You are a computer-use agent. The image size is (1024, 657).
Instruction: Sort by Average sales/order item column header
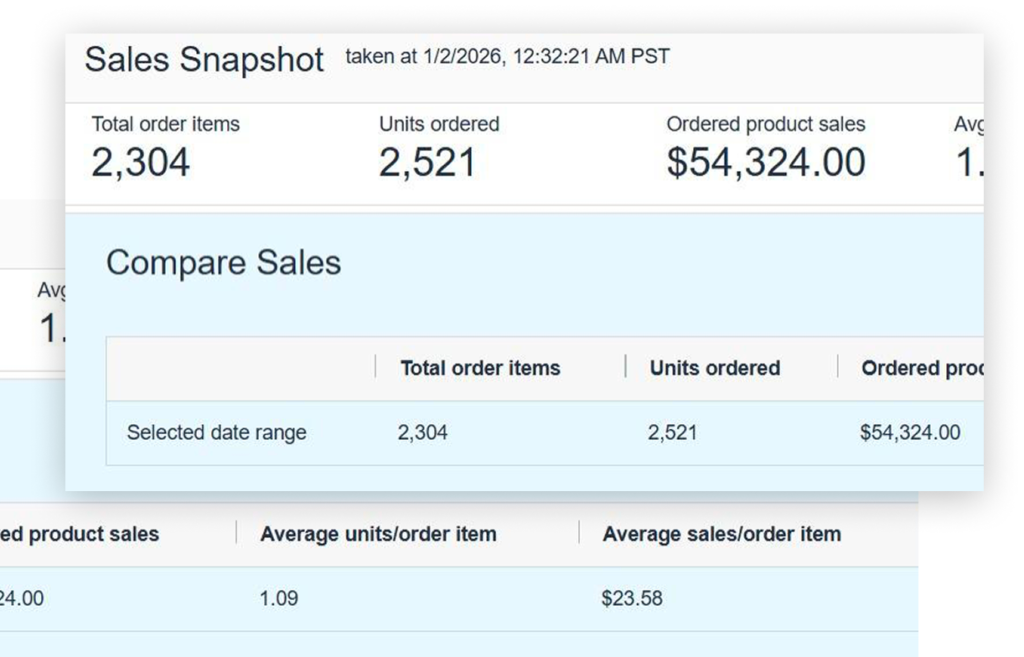coord(721,534)
